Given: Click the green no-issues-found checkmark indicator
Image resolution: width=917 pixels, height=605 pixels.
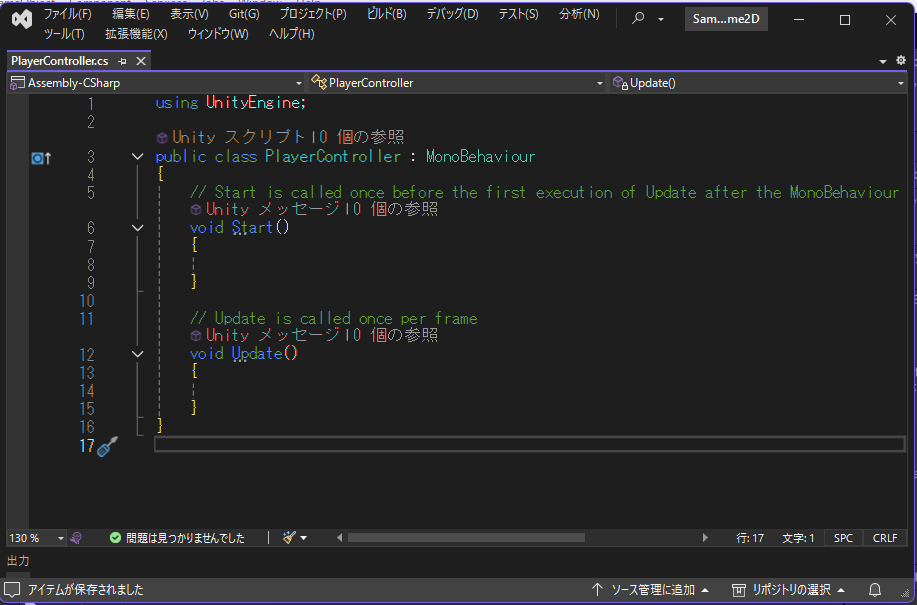Looking at the screenshot, I should [x=116, y=538].
